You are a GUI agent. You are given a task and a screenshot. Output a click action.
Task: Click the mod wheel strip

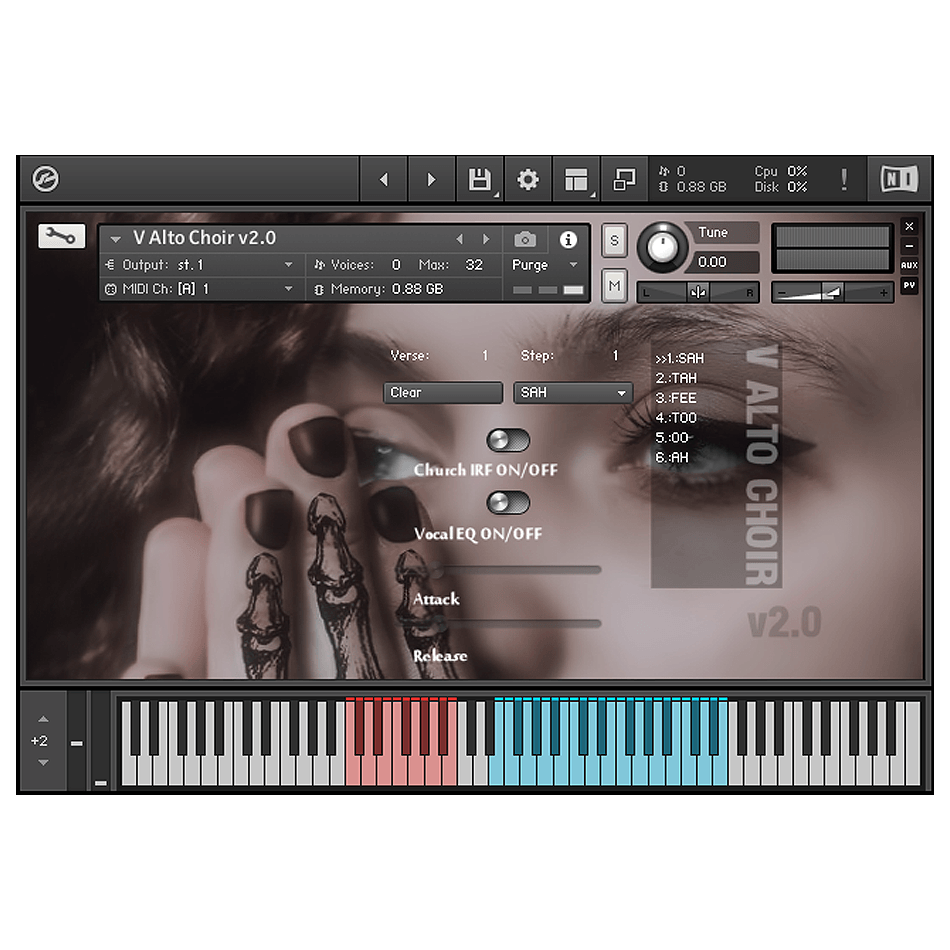click(101, 740)
